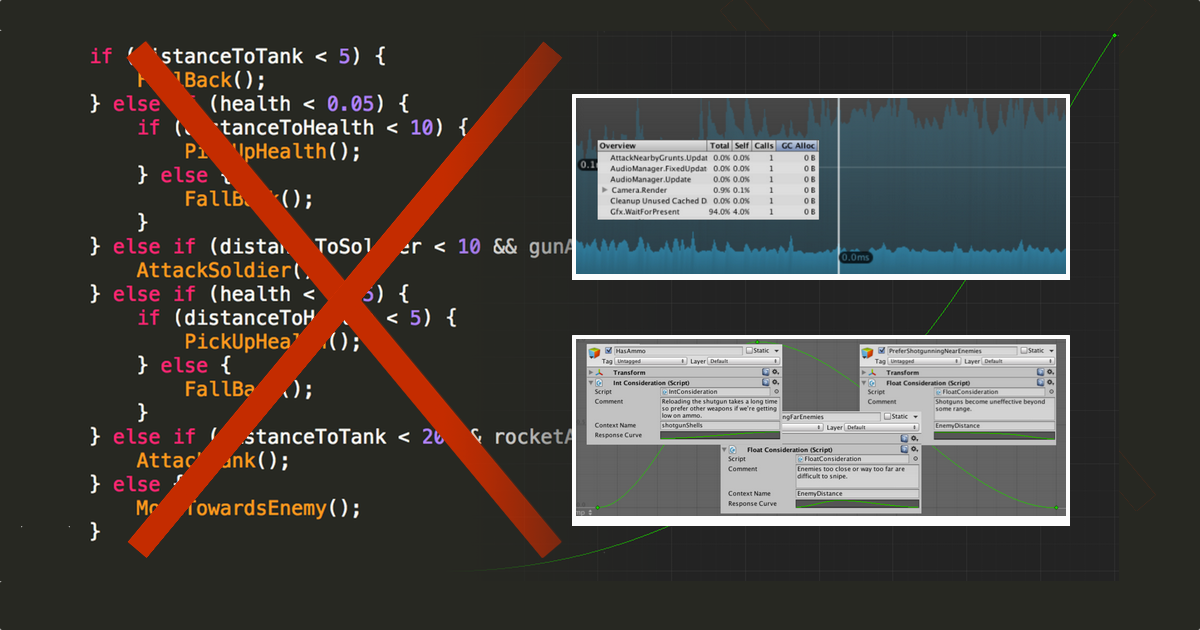Enable Static checkbox in ngFarEnemies panel
The width and height of the screenshot is (1200, 630).
coord(887,417)
